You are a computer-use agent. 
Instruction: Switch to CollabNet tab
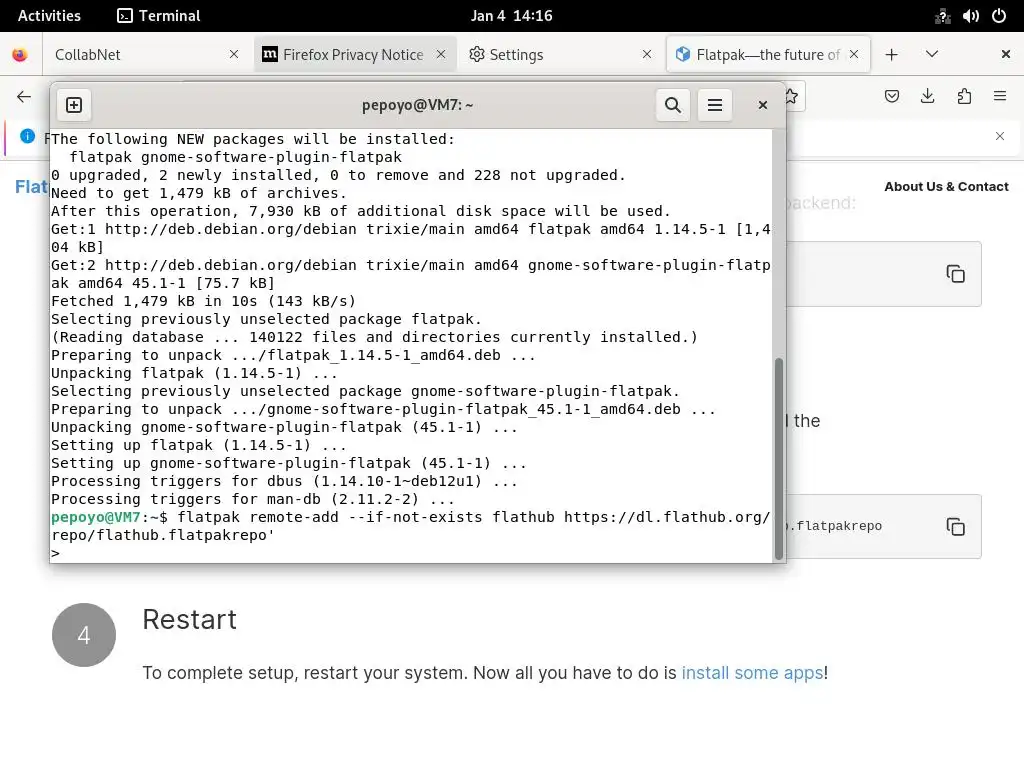click(147, 54)
